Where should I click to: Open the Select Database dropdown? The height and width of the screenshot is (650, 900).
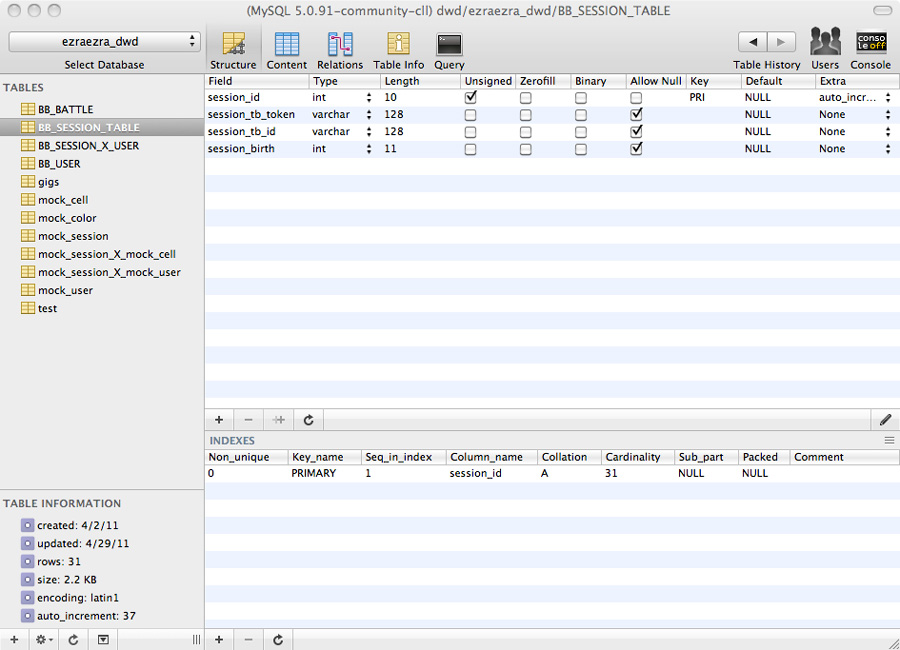[105, 42]
